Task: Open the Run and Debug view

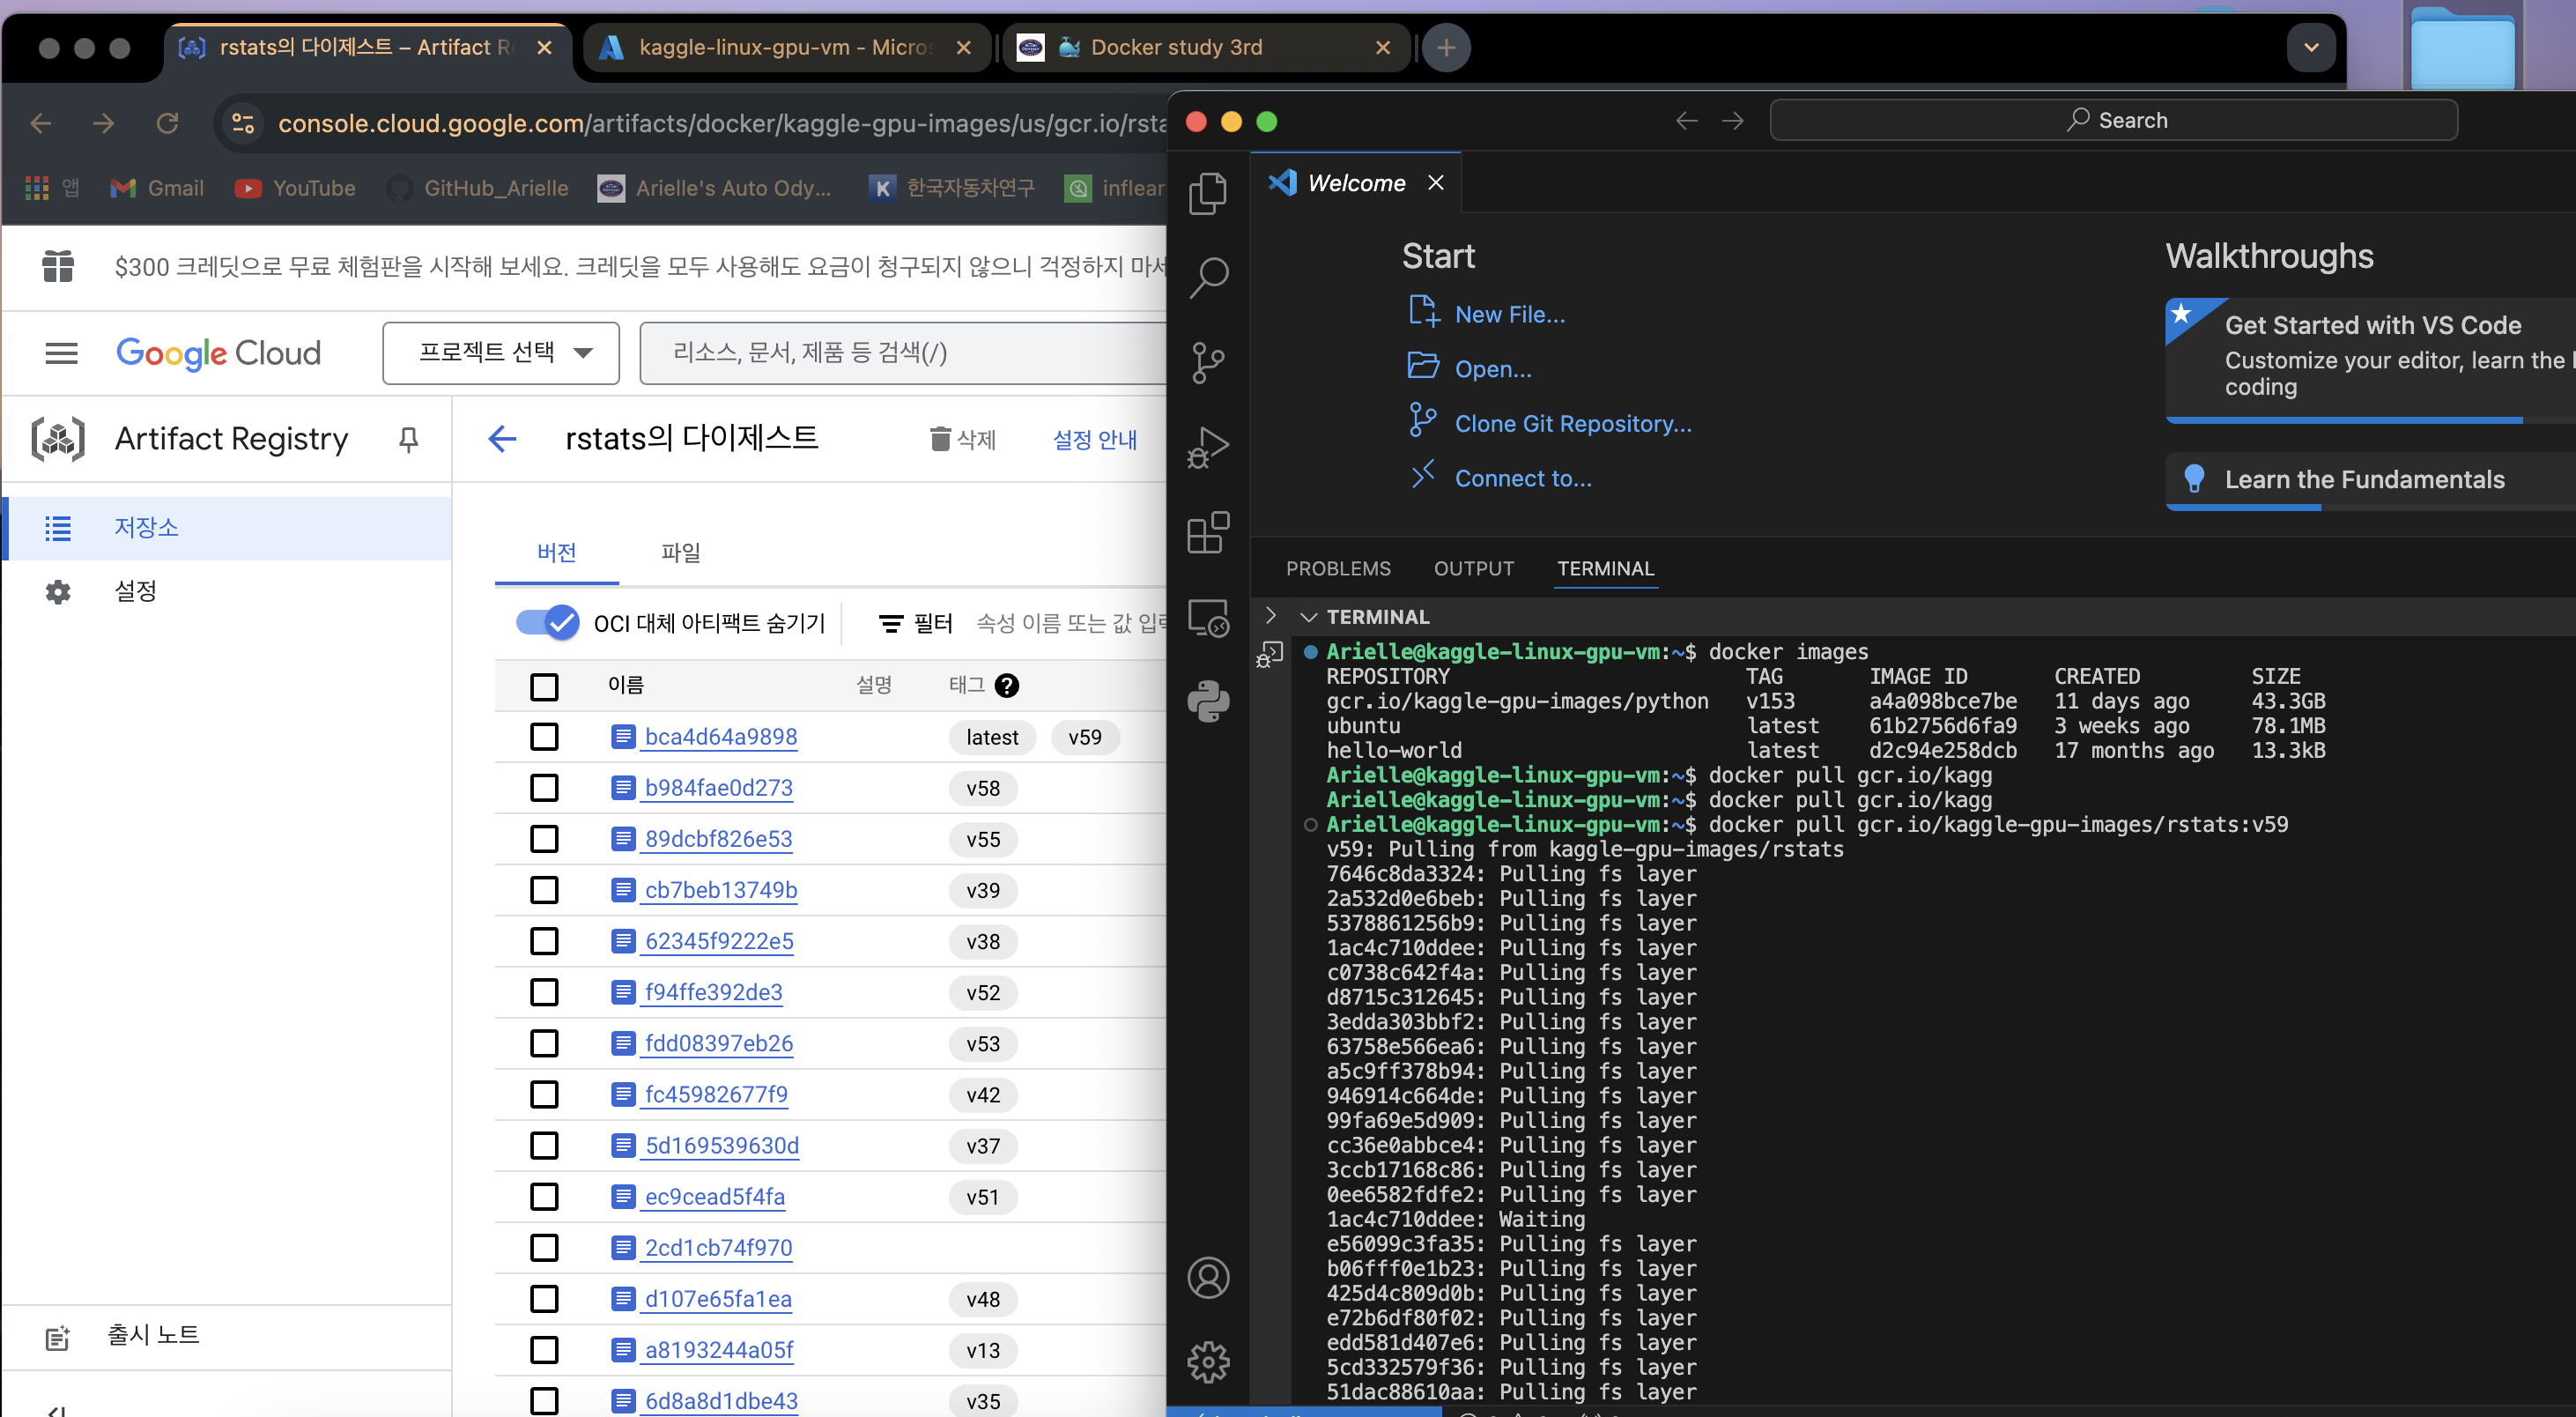Action: [1208, 447]
